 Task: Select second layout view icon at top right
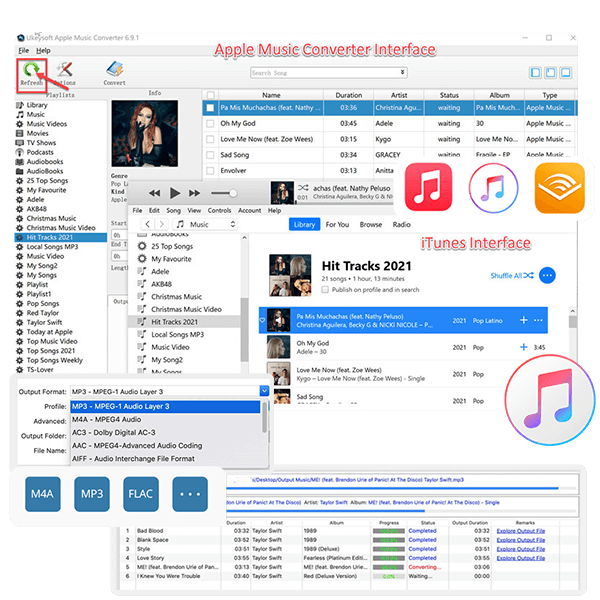550,73
